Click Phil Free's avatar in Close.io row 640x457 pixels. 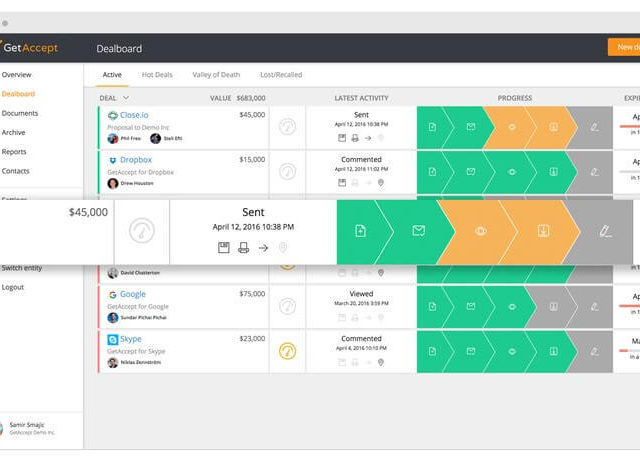click(x=113, y=138)
